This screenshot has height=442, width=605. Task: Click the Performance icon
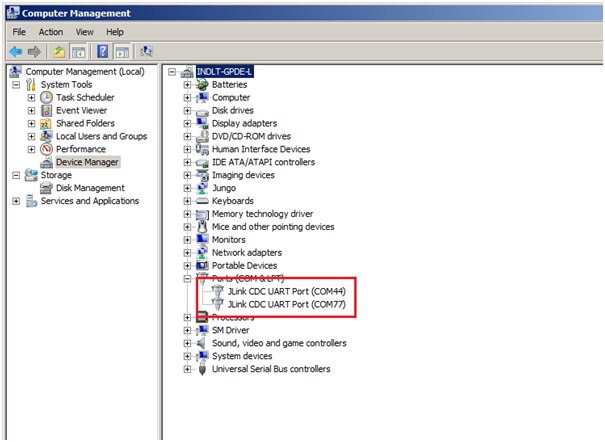pos(46,149)
